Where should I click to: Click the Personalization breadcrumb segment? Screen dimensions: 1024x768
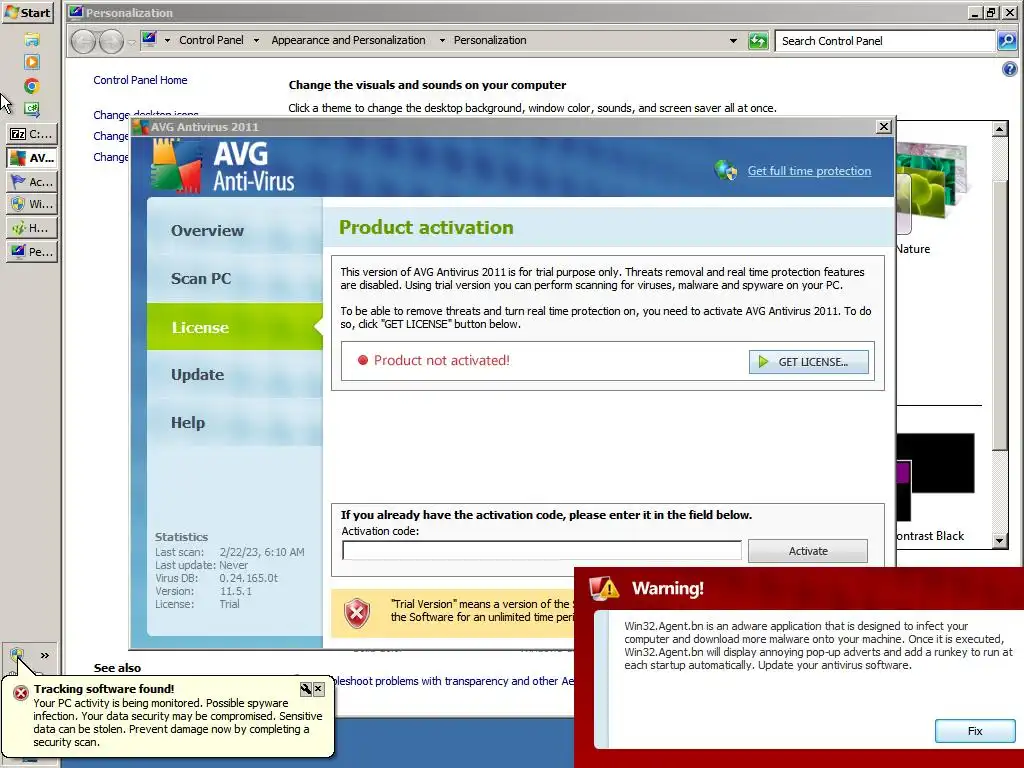pos(490,40)
